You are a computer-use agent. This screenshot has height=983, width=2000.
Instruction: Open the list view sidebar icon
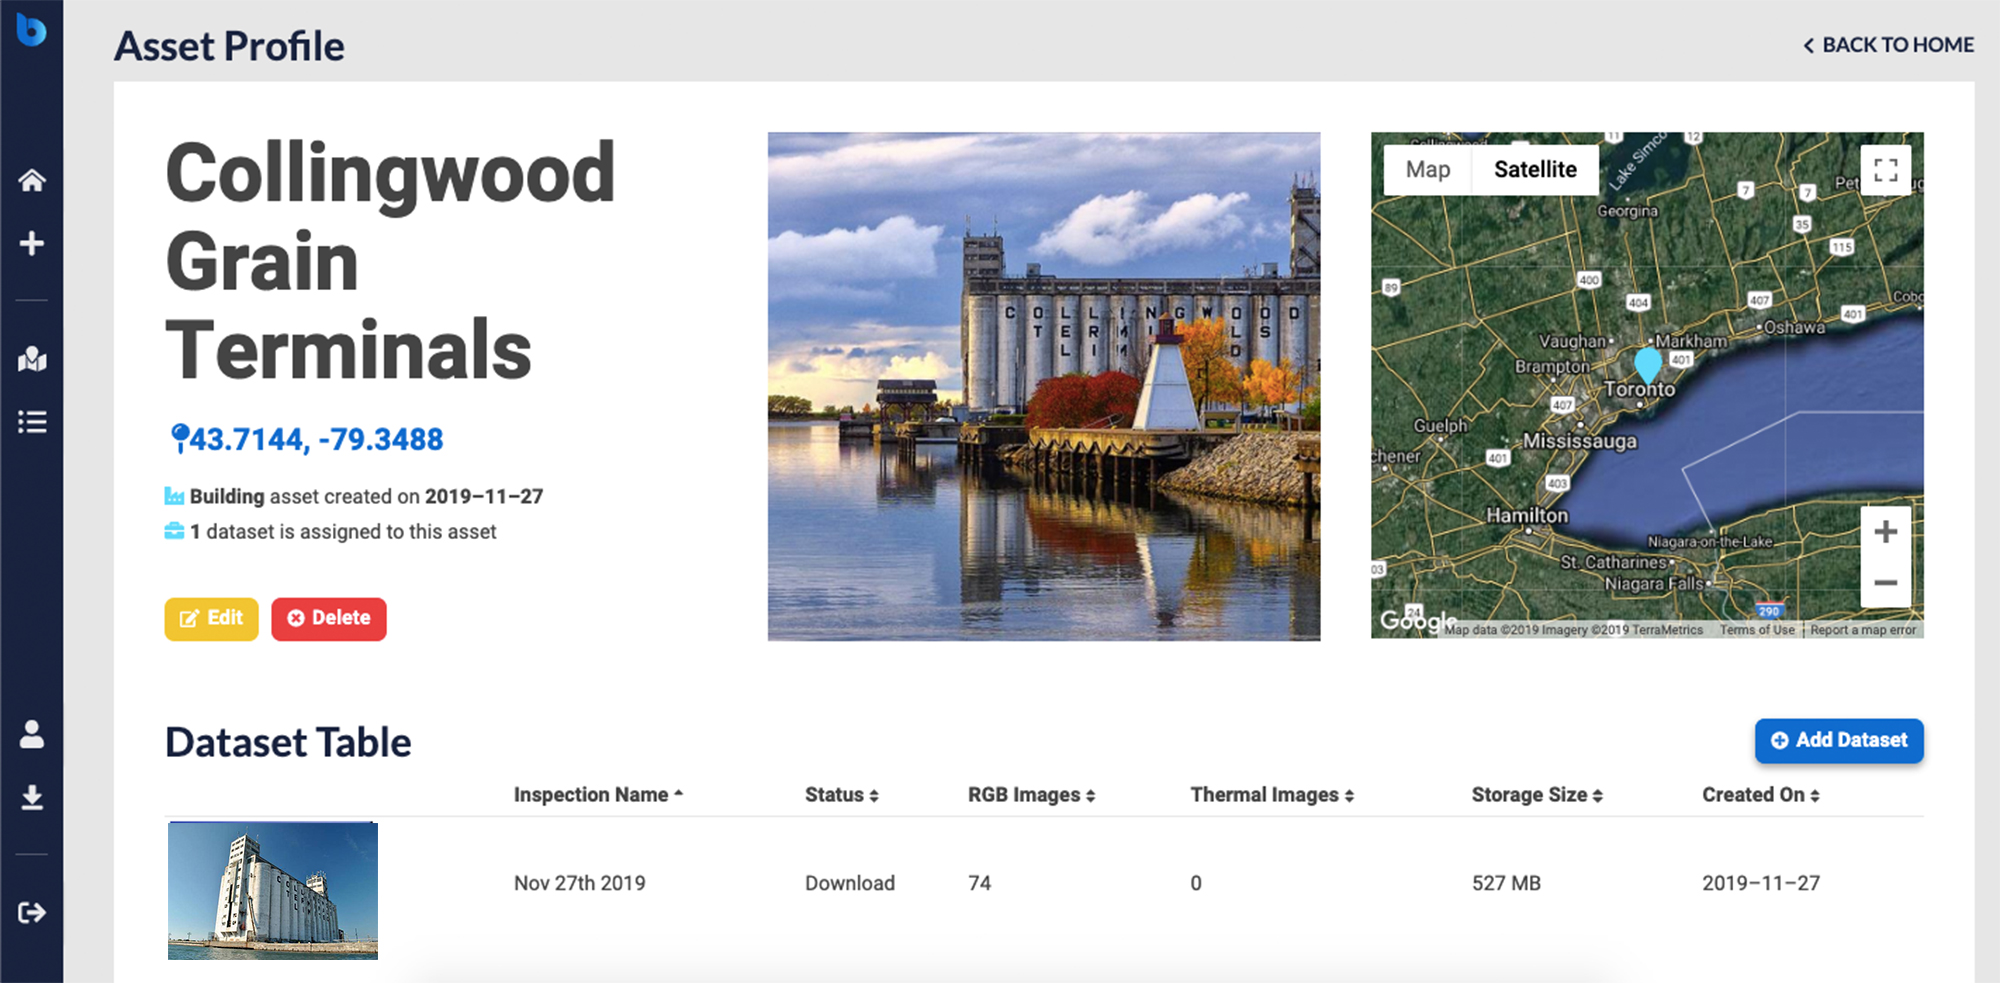coord(32,422)
